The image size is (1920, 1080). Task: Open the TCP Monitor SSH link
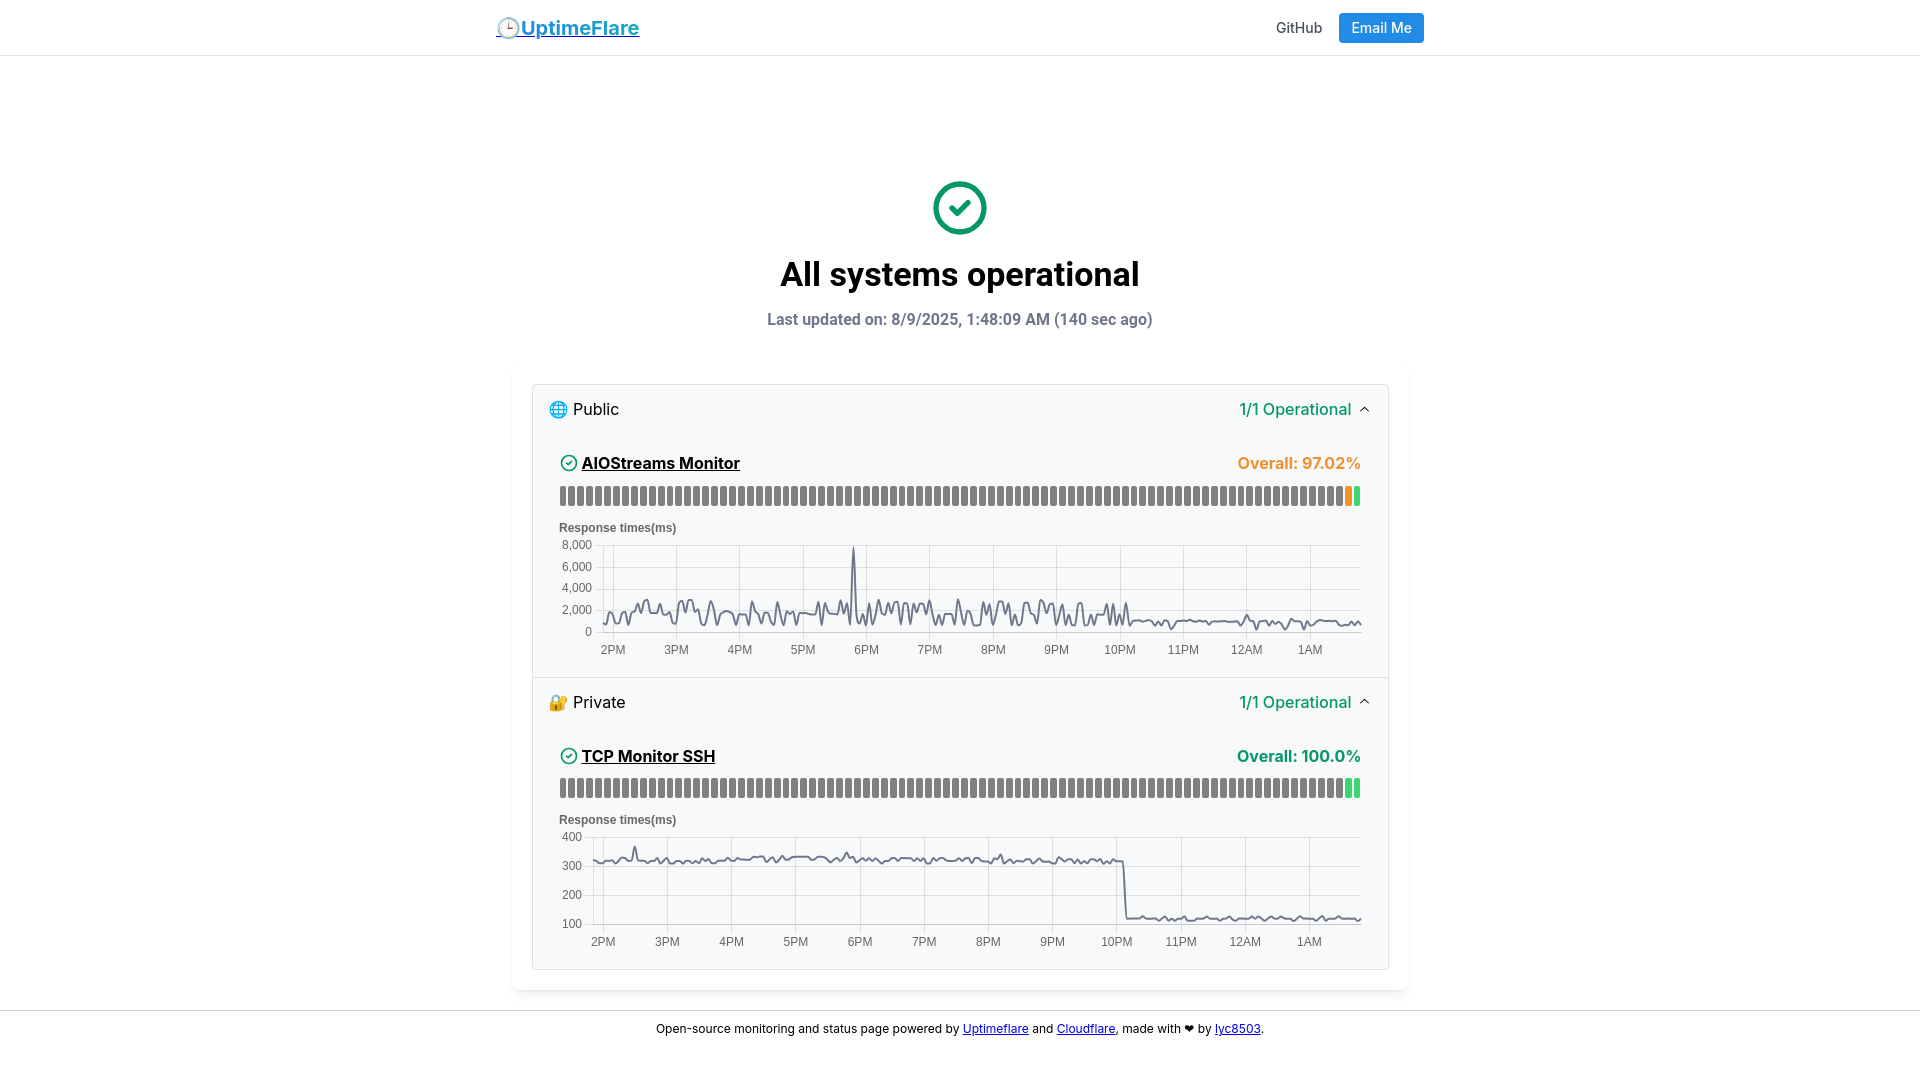coord(649,756)
